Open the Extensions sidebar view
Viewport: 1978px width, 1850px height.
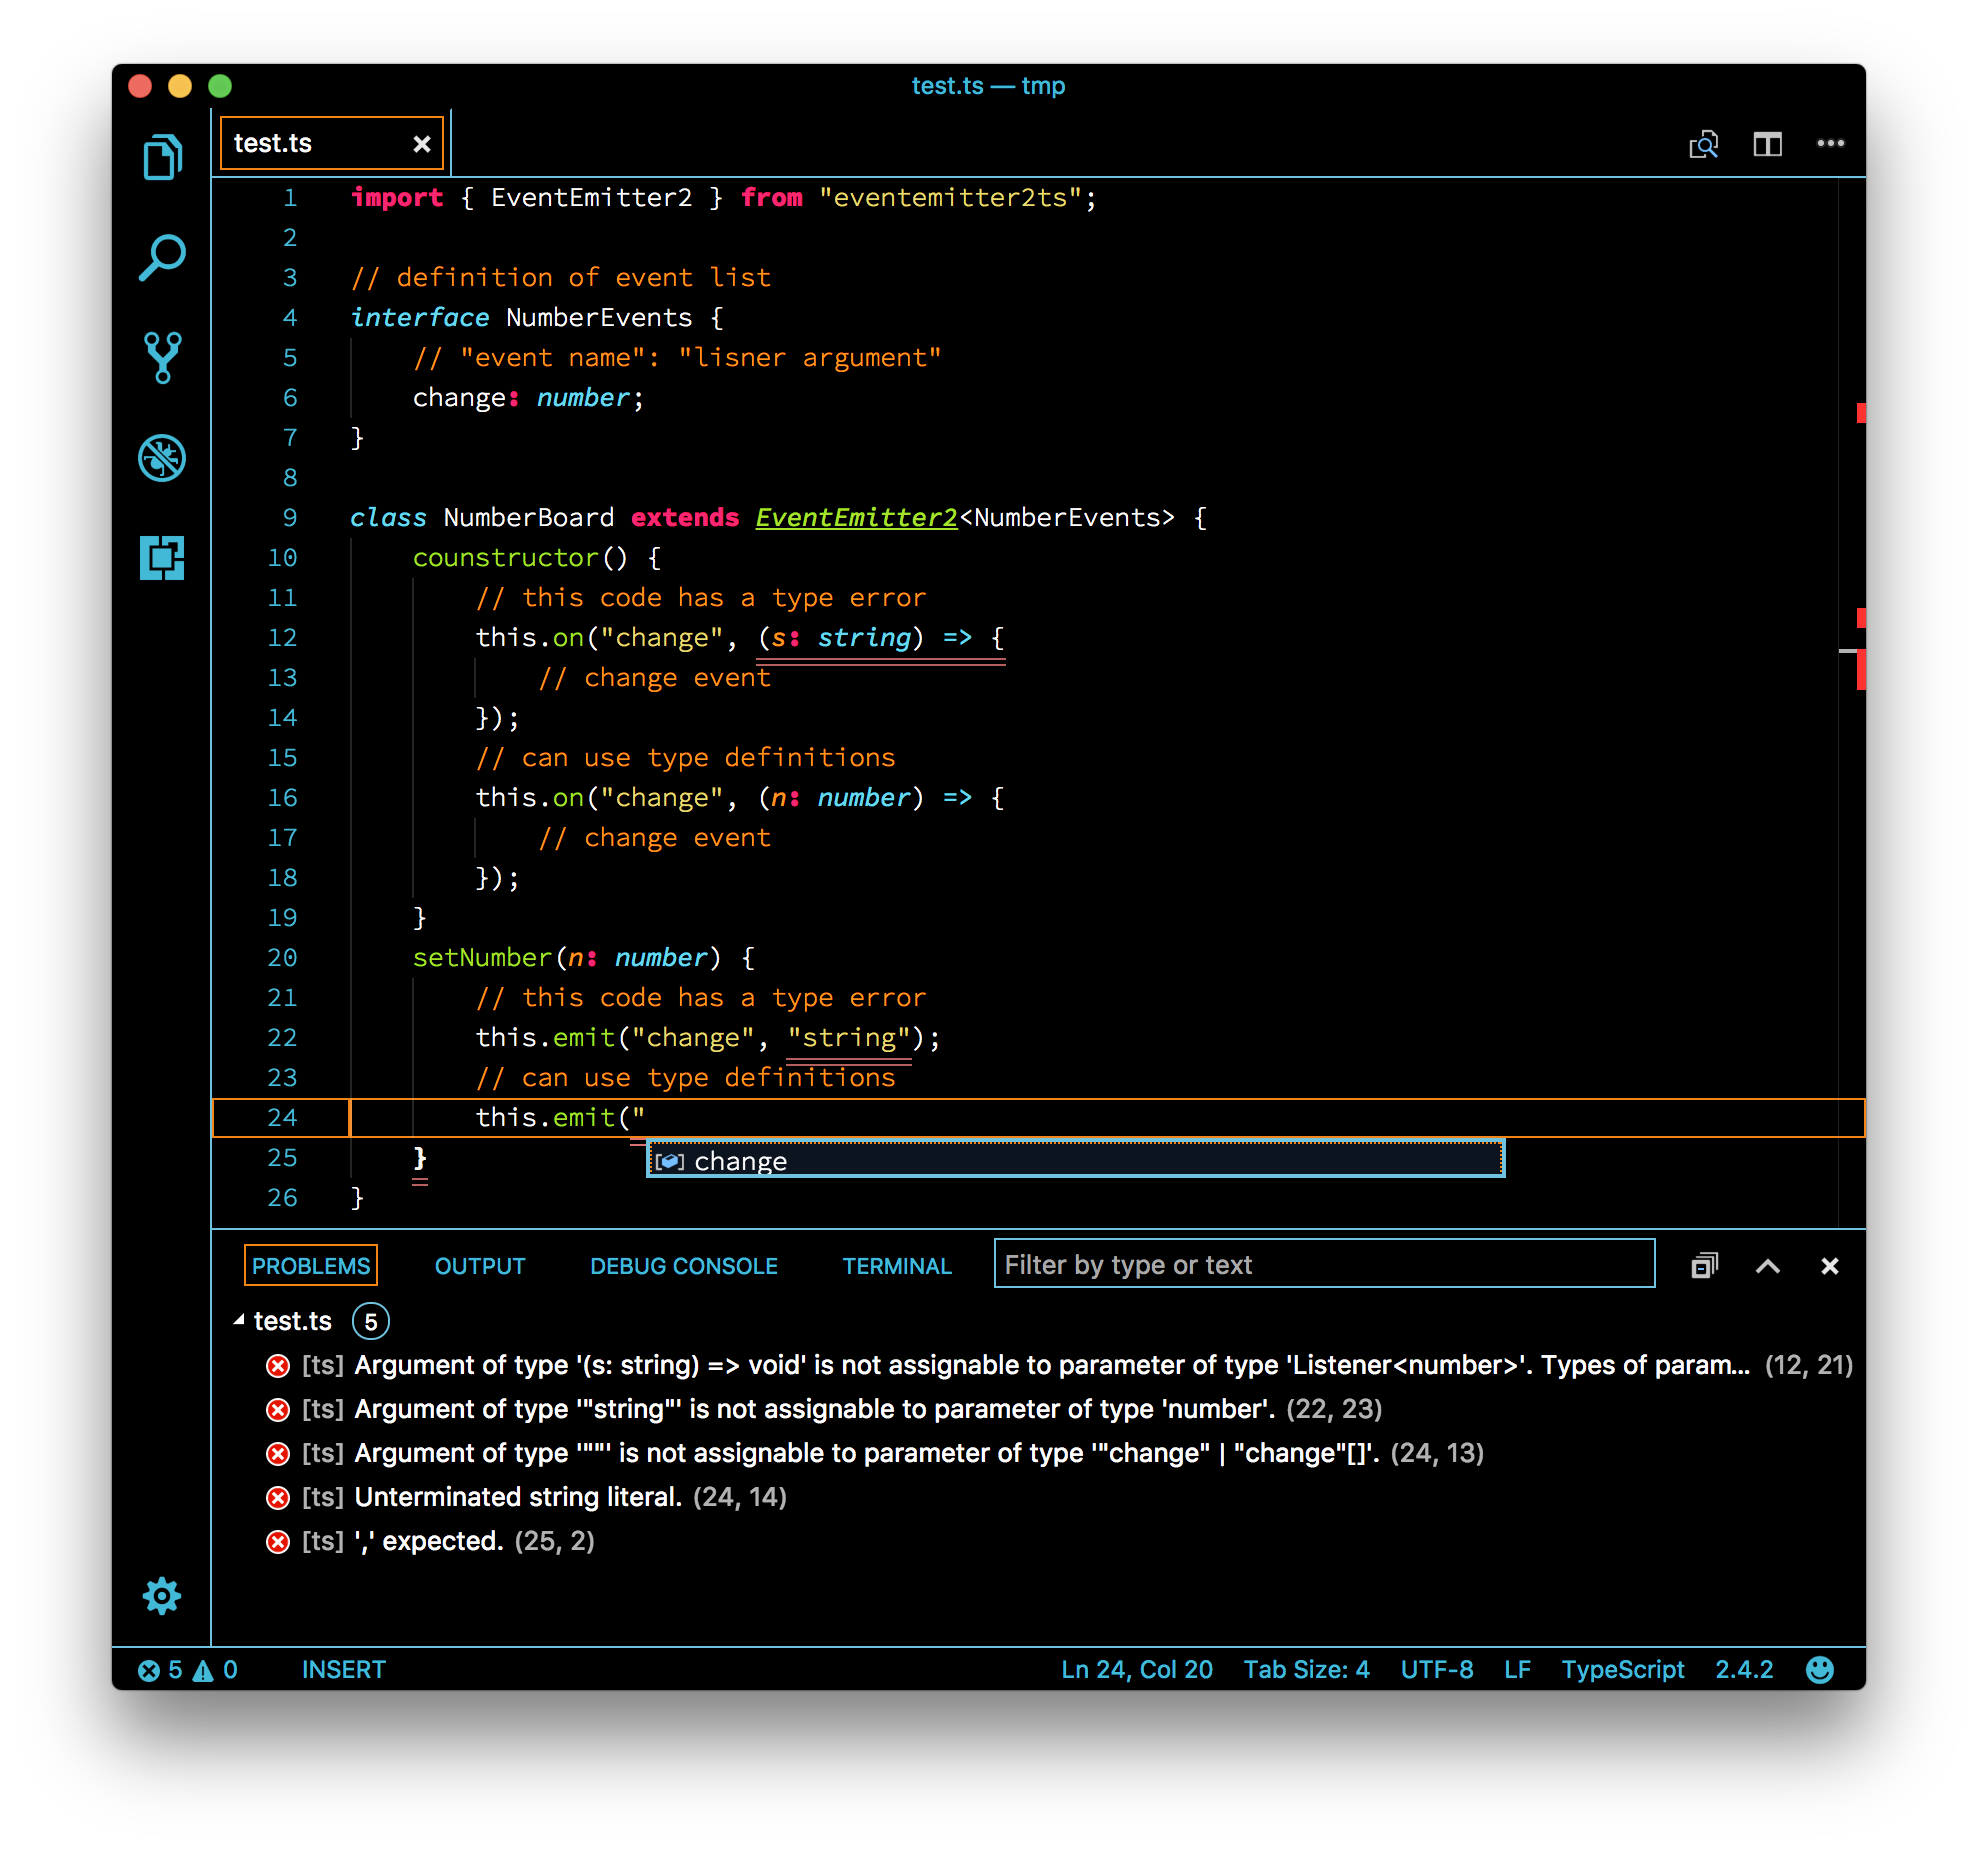[162, 558]
